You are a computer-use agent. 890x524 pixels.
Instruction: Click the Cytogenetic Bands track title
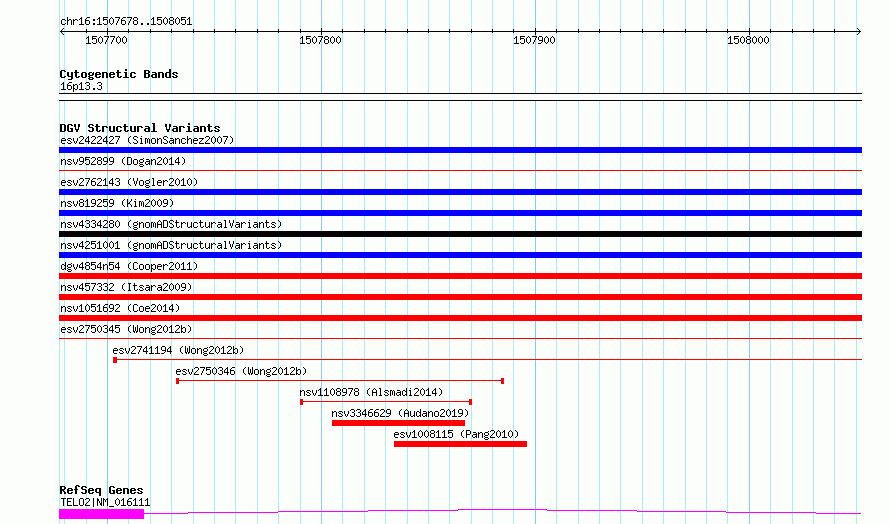(x=119, y=74)
